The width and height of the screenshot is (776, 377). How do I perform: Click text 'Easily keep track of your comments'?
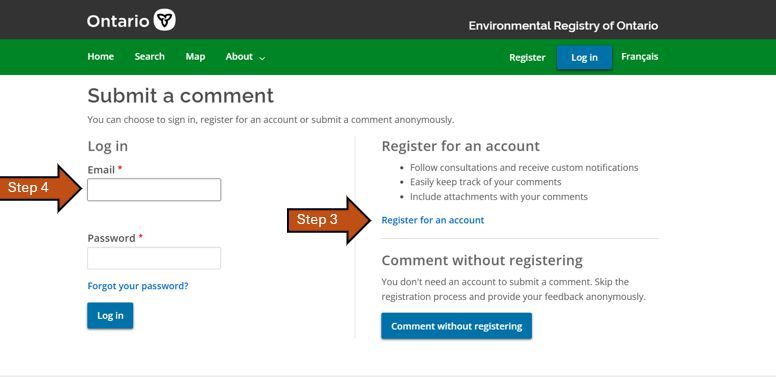(485, 182)
